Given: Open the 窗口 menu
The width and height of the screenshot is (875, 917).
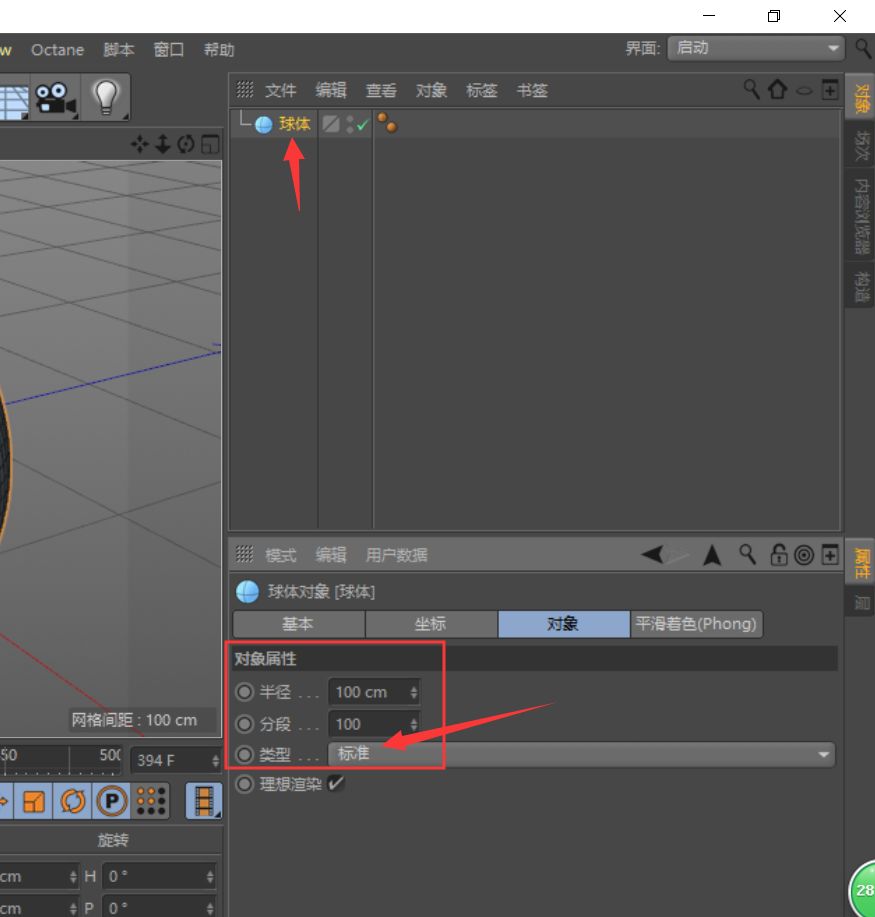Looking at the screenshot, I should point(168,50).
